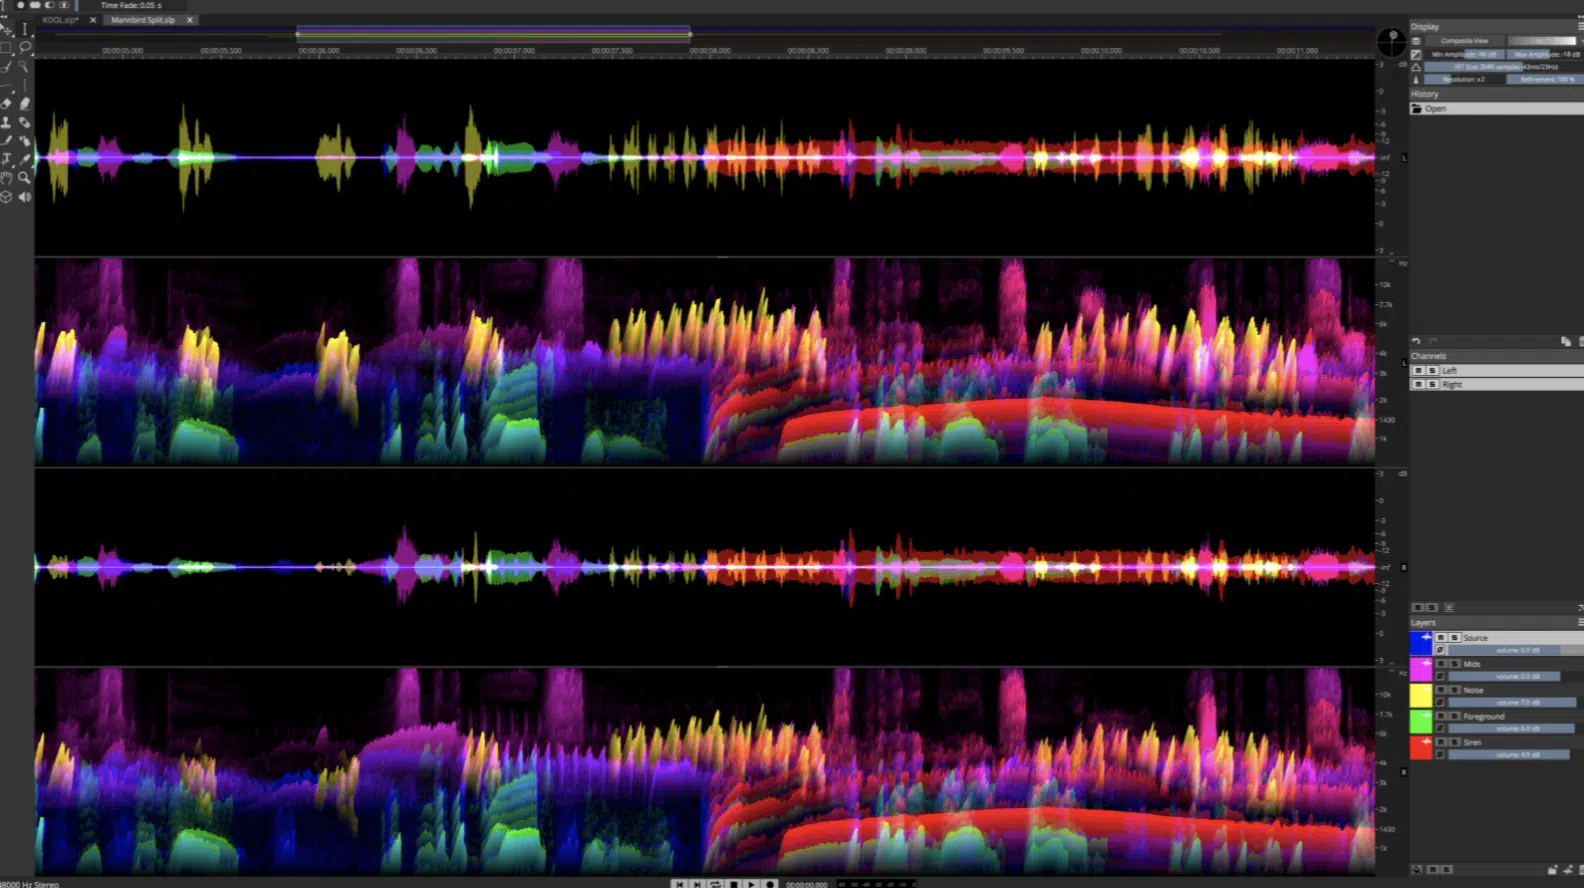Select the lasso selection tool
This screenshot has height=888, width=1584.
pos(25,47)
